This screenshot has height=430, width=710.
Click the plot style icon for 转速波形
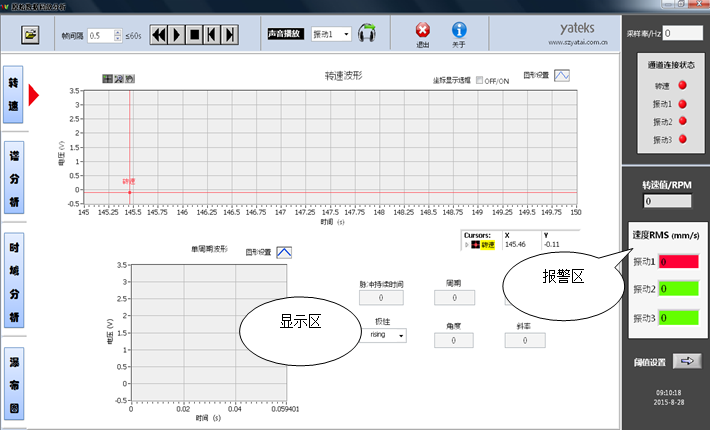[562, 75]
